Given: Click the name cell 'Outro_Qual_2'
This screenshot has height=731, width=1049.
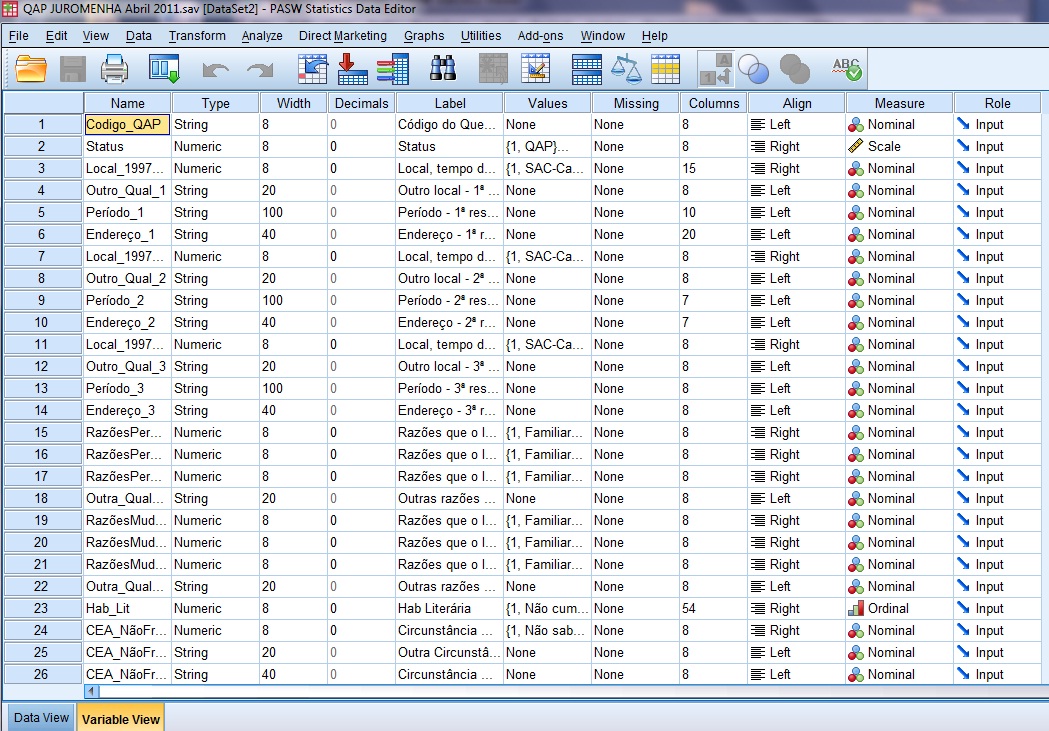Looking at the screenshot, I should click(x=127, y=278).
